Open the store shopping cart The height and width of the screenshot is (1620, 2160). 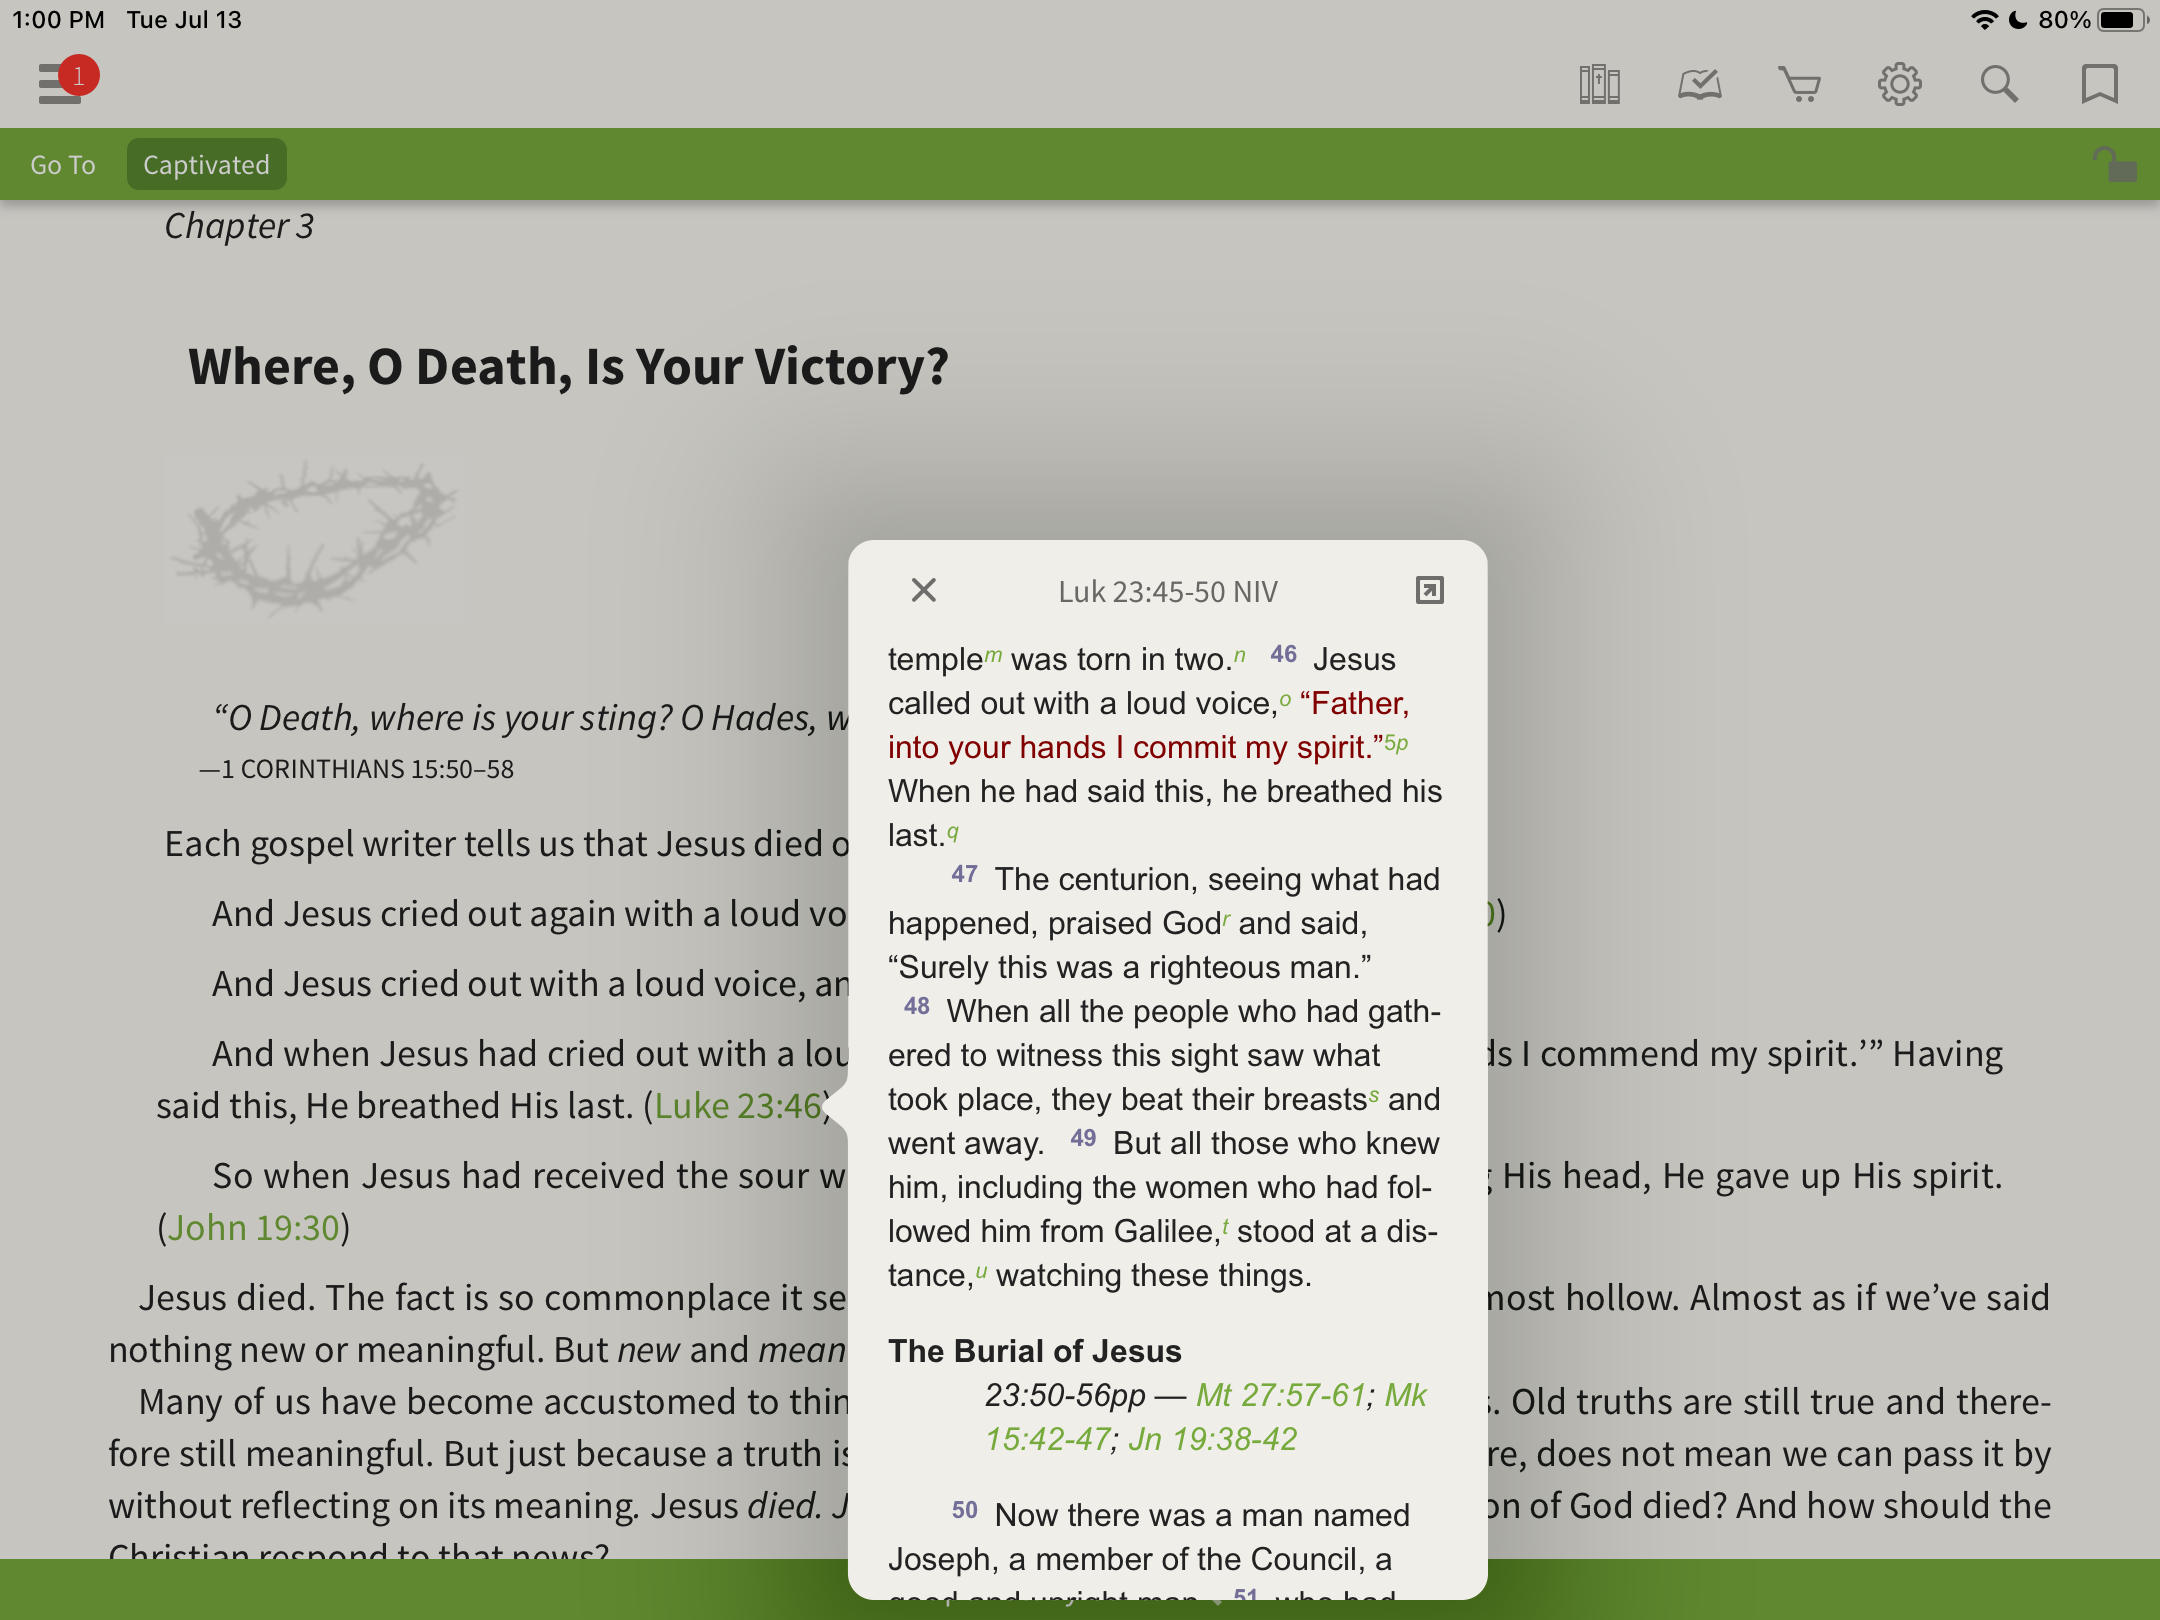click(x=1799, y=85)
